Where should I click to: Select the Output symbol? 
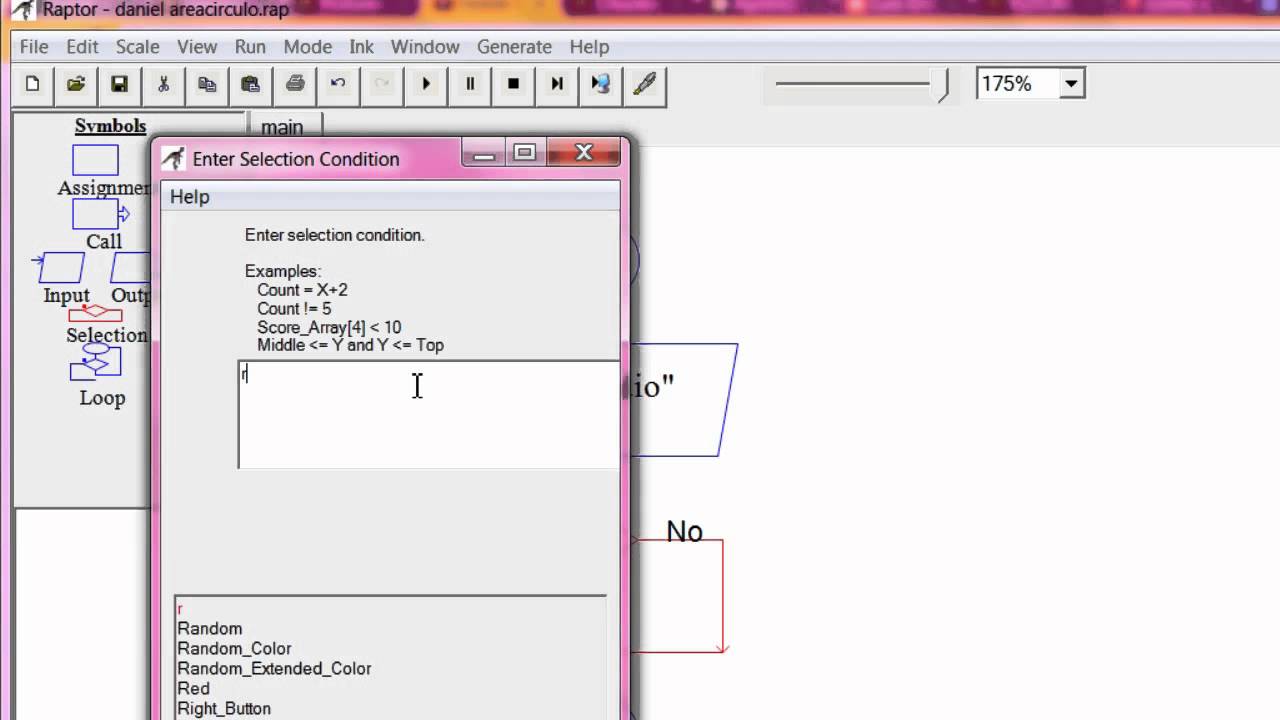pos(130,268)
